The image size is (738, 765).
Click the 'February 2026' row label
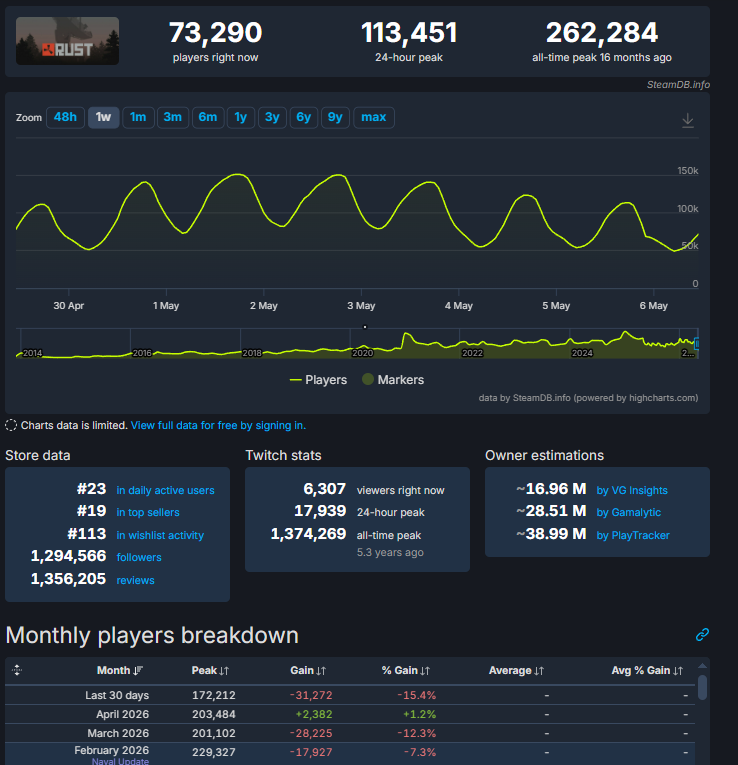click(112, 750)
